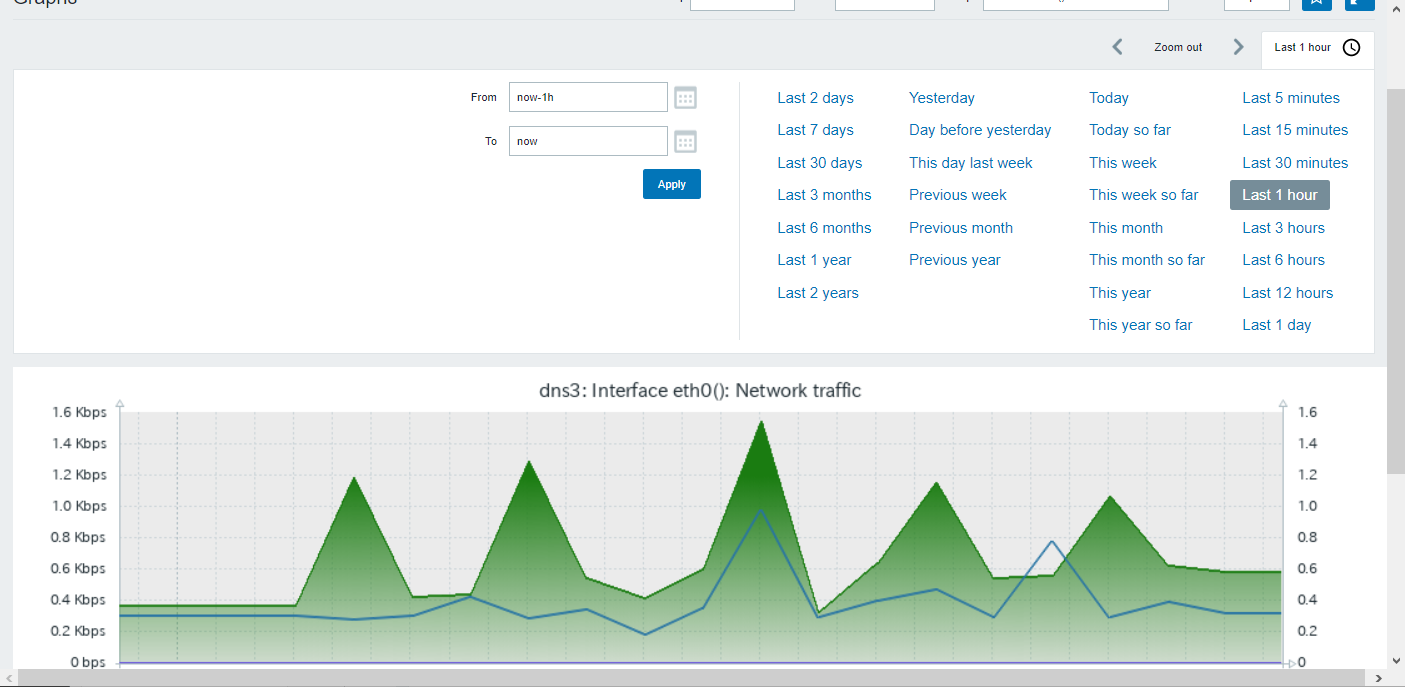The width and height of the screenshot is (1405, 687).
Task: Select the Last 2 years range
Action: 818,293
